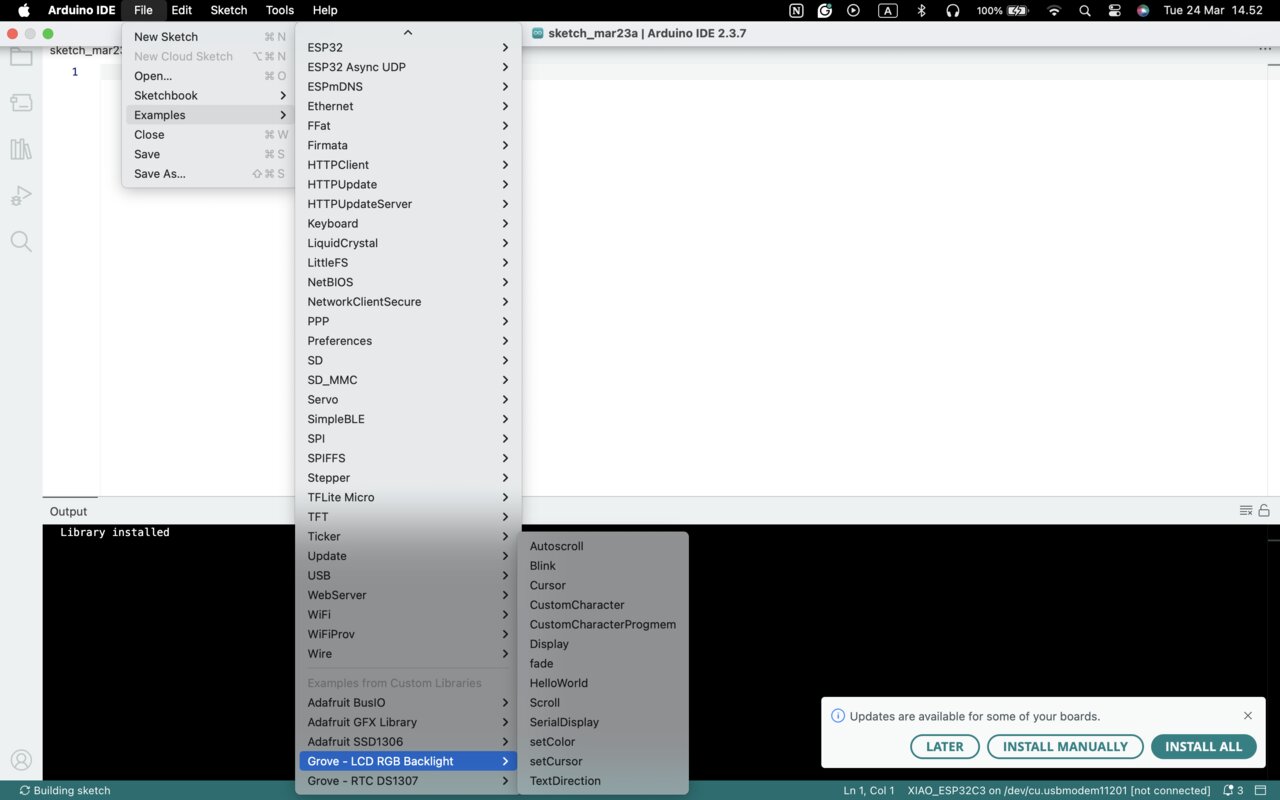
Task: Click the 'Building sketch' status indicator
Action: pyautogui.click(x=65, y=790)
